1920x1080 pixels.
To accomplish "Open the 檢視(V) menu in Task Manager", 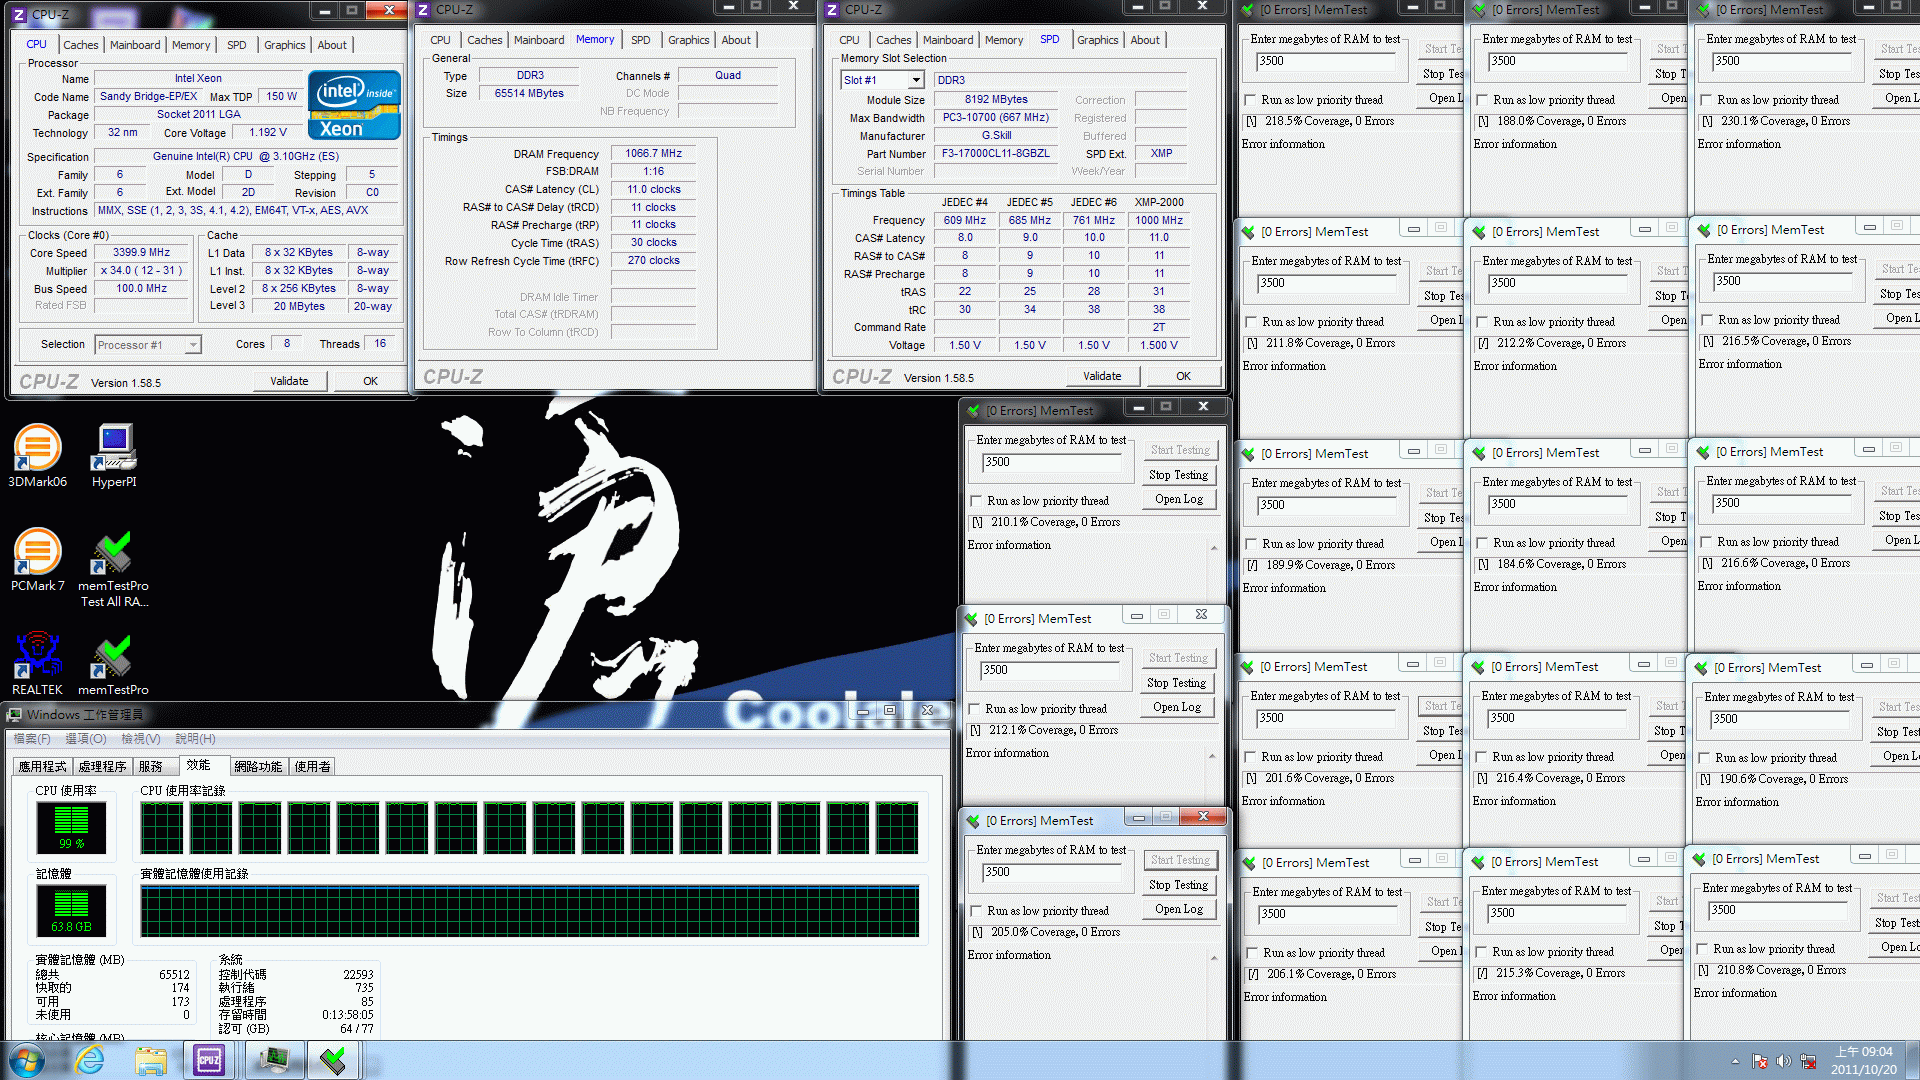I will [x=140, y=739].
